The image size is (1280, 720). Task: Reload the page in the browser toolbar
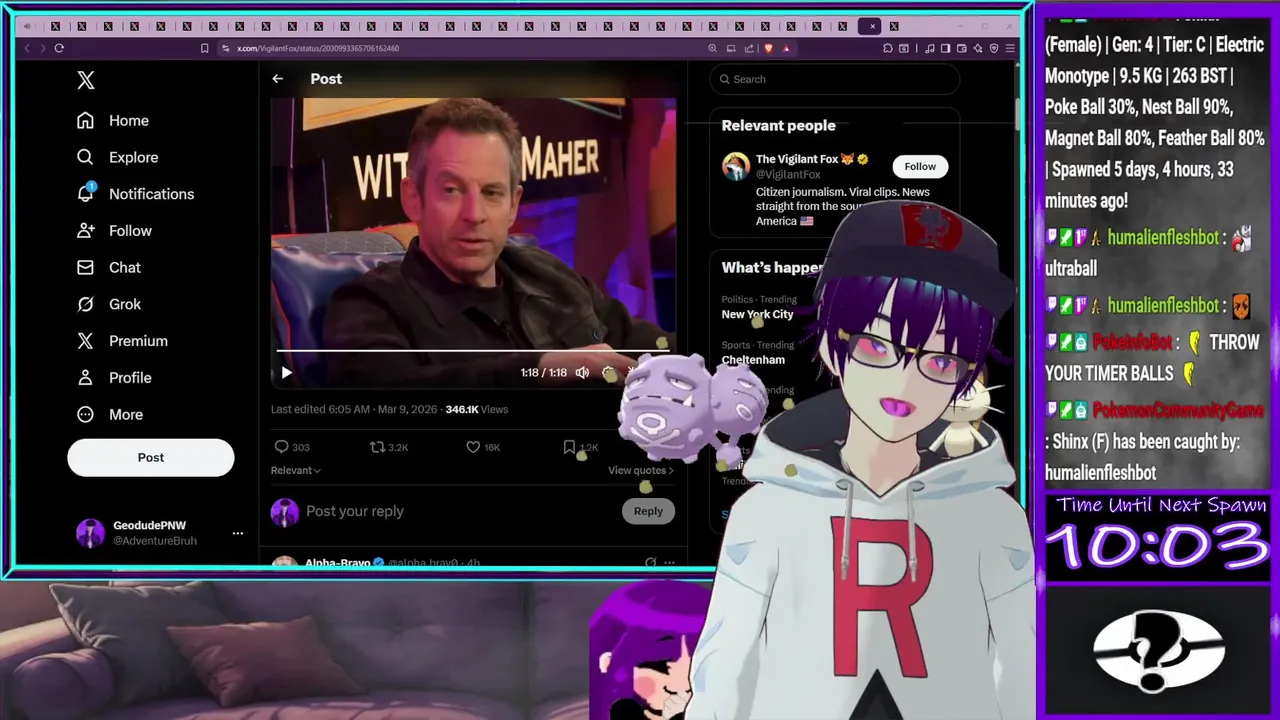tap(59, 48)
